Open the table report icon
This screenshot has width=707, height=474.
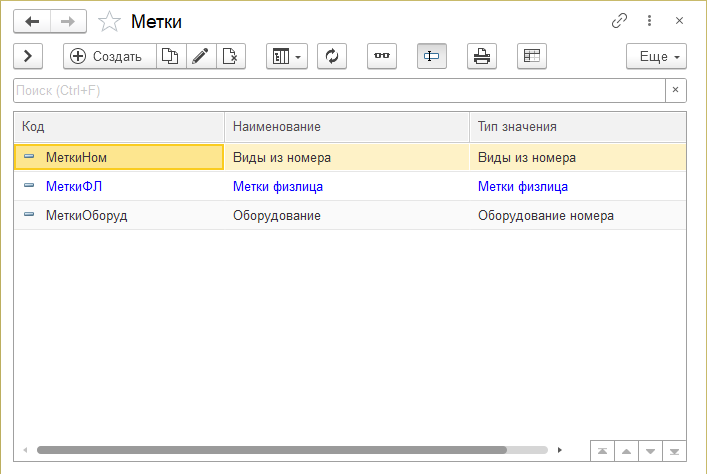coord(531,56)
